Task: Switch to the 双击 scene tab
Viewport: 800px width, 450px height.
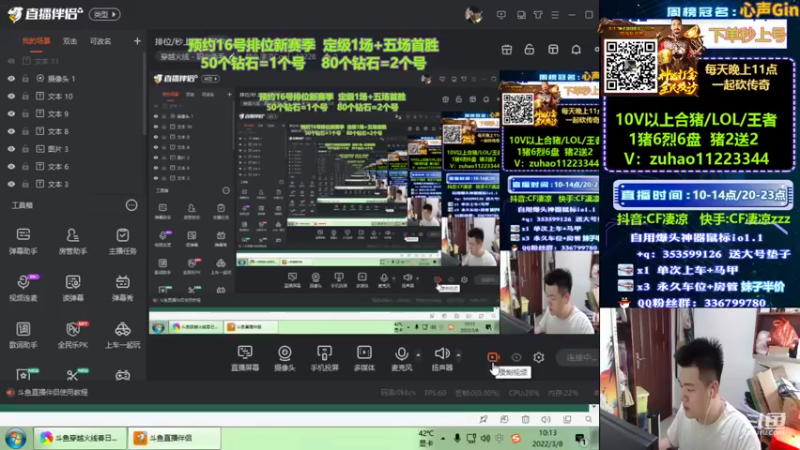Action: [70, 41]
